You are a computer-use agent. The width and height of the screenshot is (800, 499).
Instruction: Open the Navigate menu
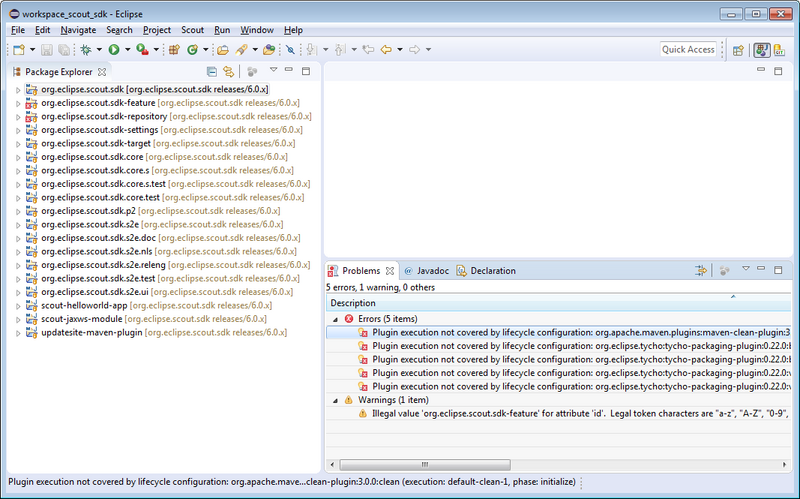(x=78, y=30)
